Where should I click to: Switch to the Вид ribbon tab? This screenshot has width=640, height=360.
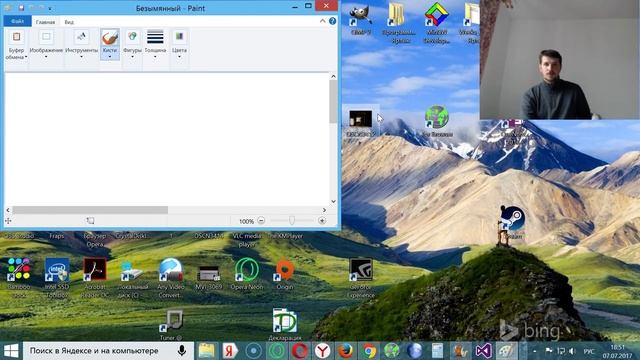(x=69, y=22)
